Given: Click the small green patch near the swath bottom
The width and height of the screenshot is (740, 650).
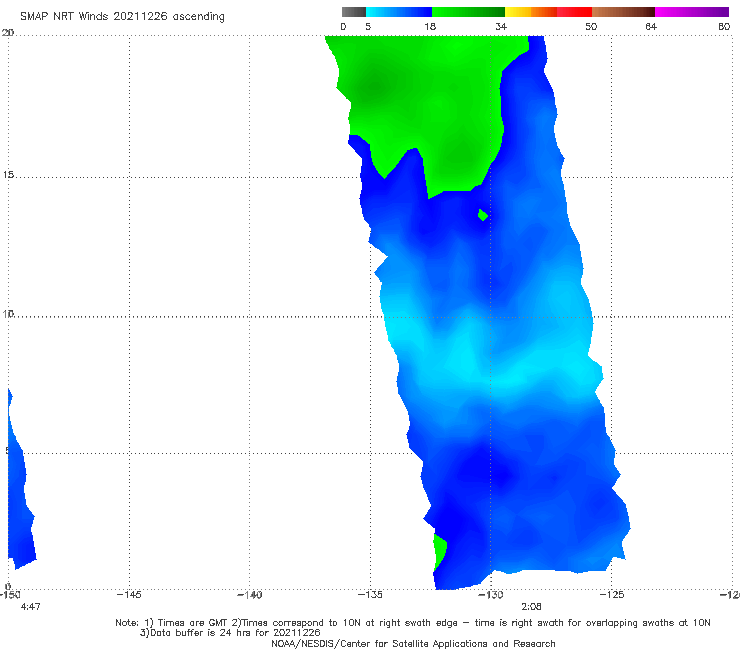Looking at the screenshot, I should pyautogui.click(x=440, y=552).
